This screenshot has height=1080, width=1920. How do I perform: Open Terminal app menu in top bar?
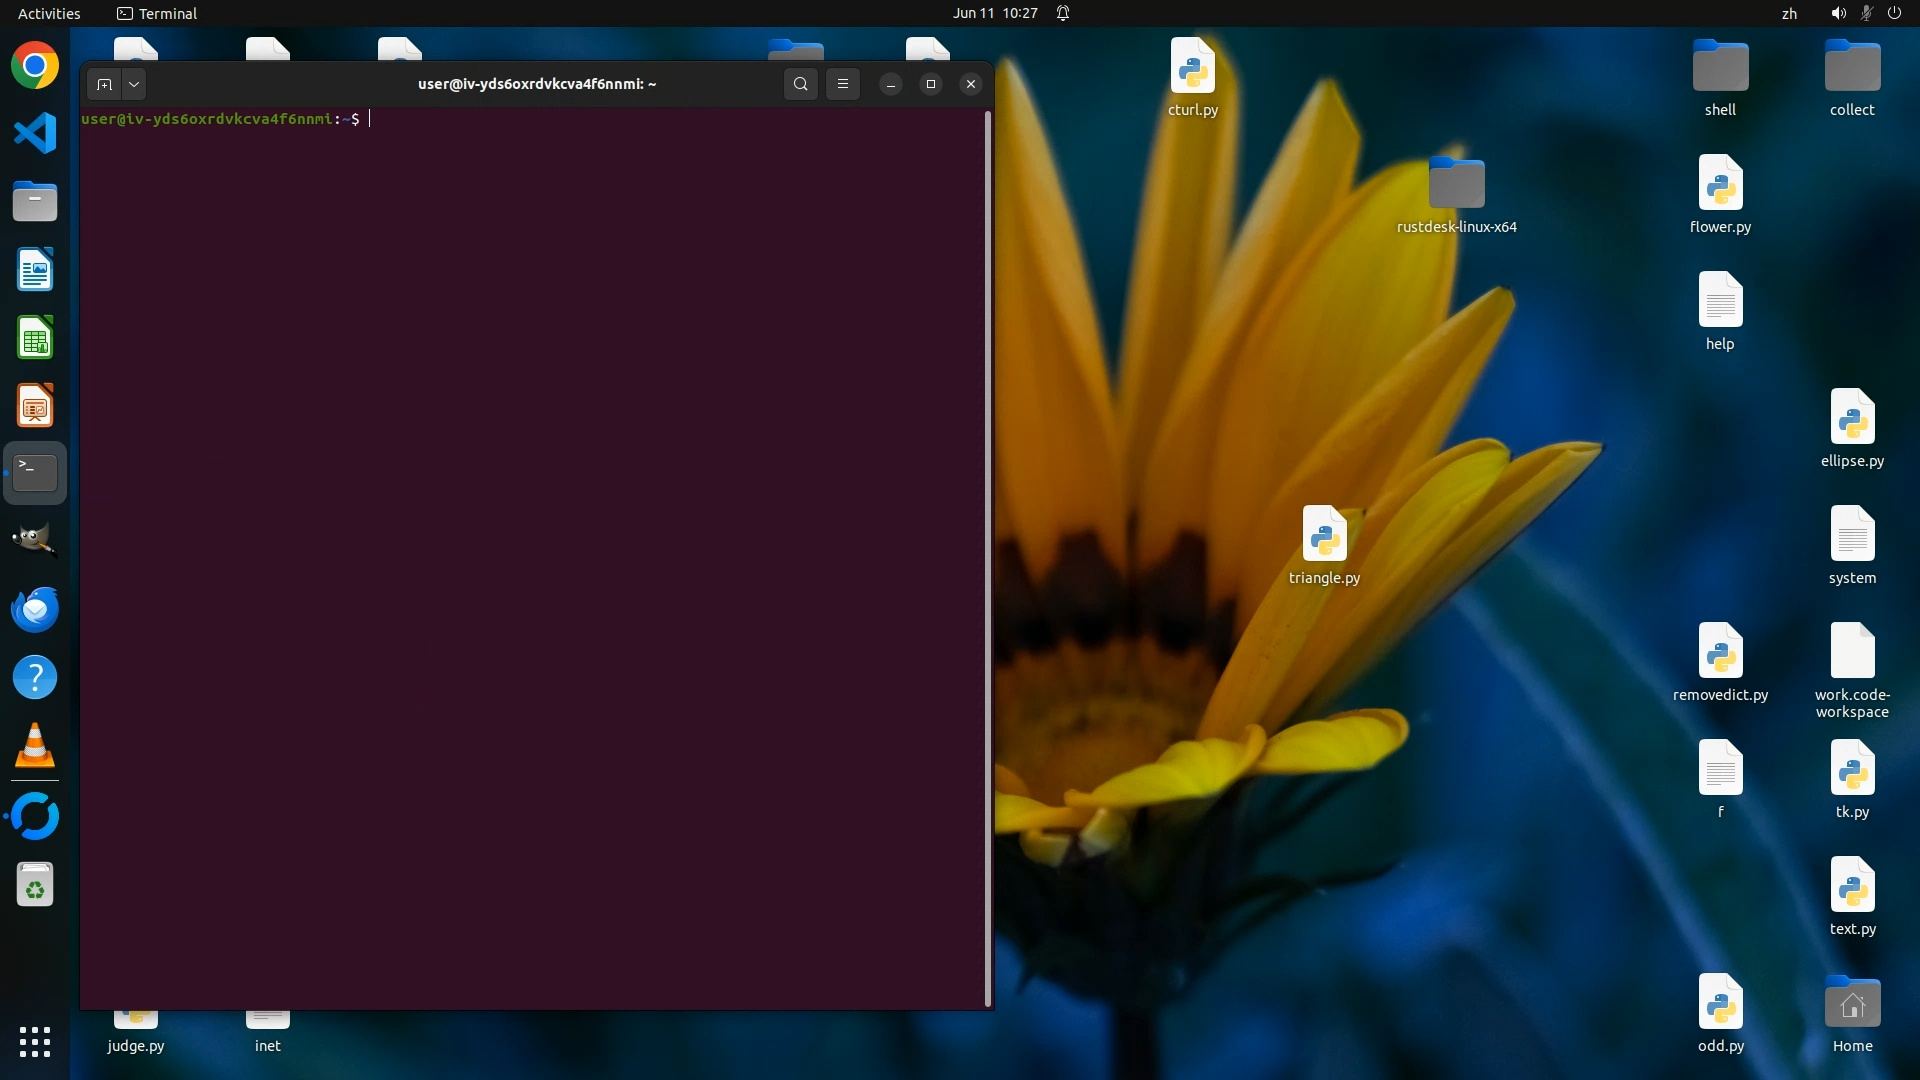coord(157,14)
